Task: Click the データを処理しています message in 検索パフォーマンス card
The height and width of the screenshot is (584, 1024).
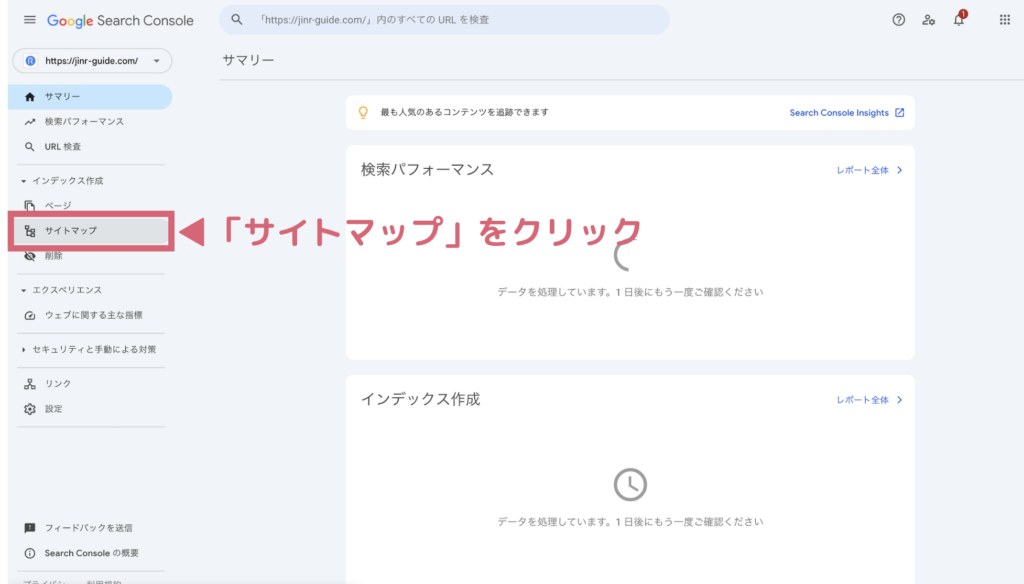Action: click(630, 292)
